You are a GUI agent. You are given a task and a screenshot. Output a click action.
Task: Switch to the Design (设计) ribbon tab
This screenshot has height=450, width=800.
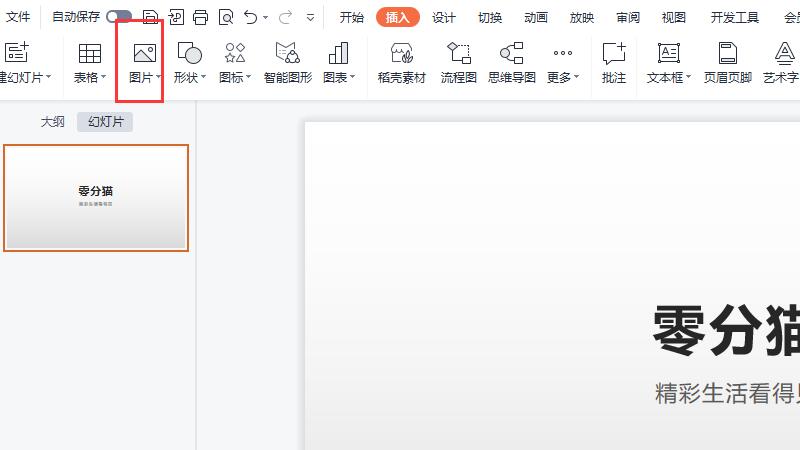[443, 17]
